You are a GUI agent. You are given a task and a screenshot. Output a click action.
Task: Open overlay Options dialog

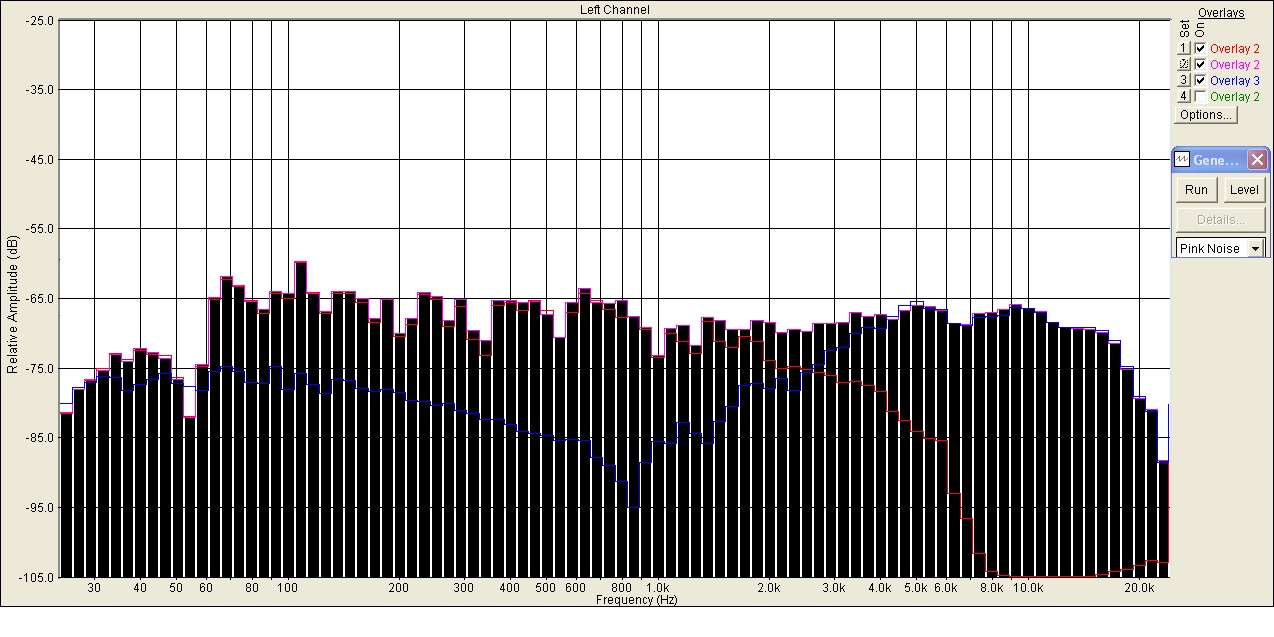point(1206,115)
